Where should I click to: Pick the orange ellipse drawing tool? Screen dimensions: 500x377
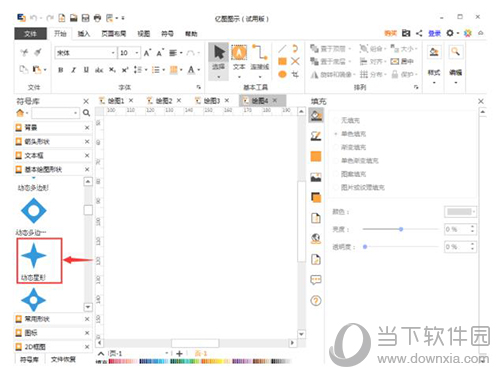click(x=282, y=74)
